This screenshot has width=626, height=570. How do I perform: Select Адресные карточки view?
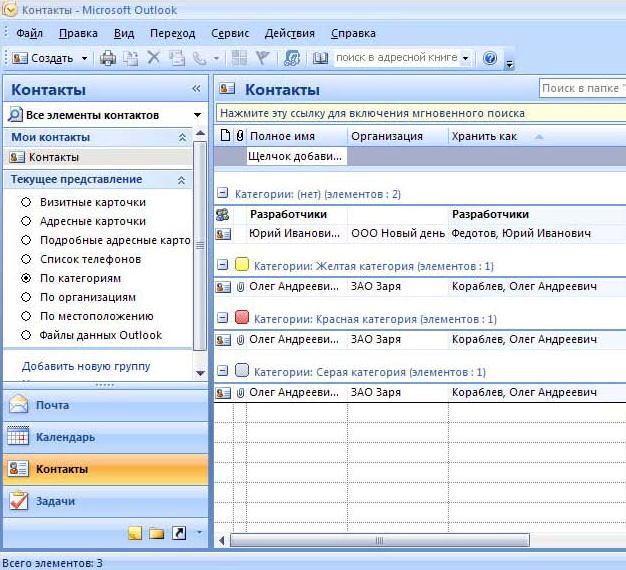pyautogui.click(x=26, y=221)
